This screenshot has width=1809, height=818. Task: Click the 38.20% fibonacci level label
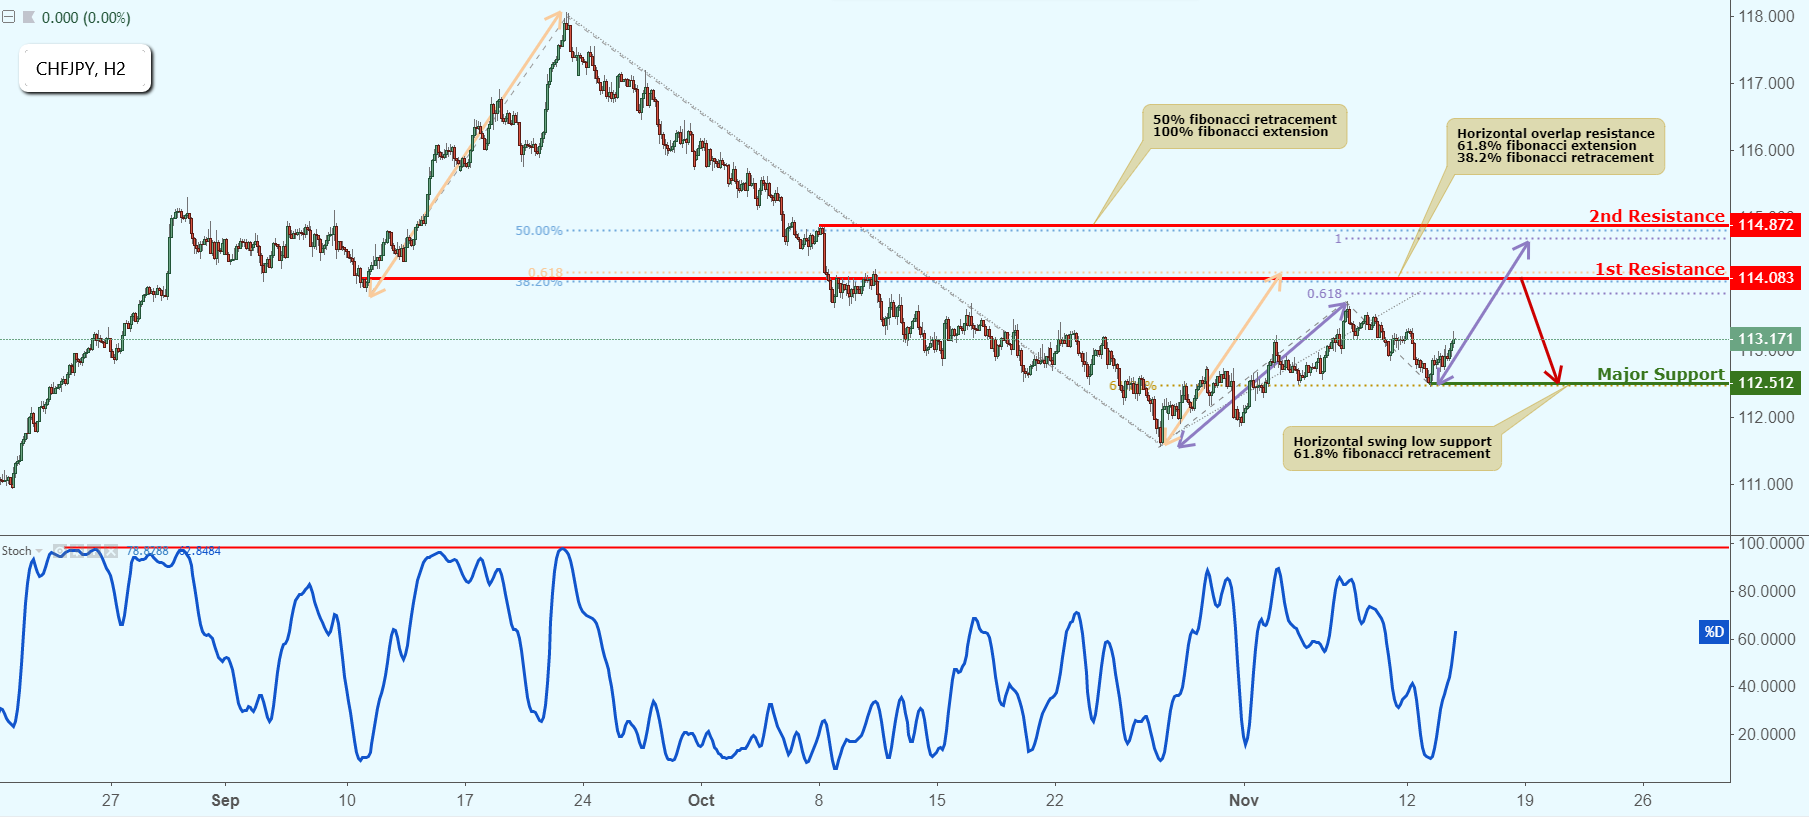[x=539, y=283]
